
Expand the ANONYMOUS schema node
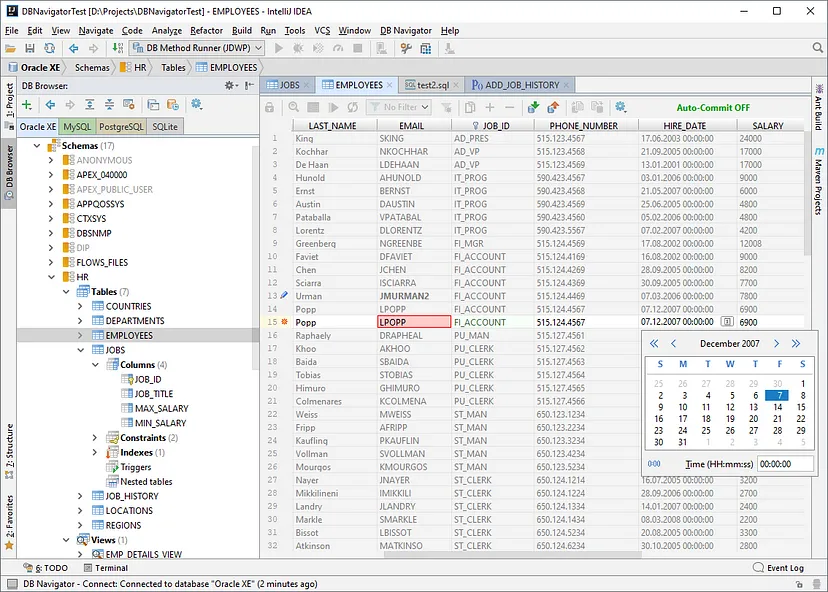tap(51, 160)
